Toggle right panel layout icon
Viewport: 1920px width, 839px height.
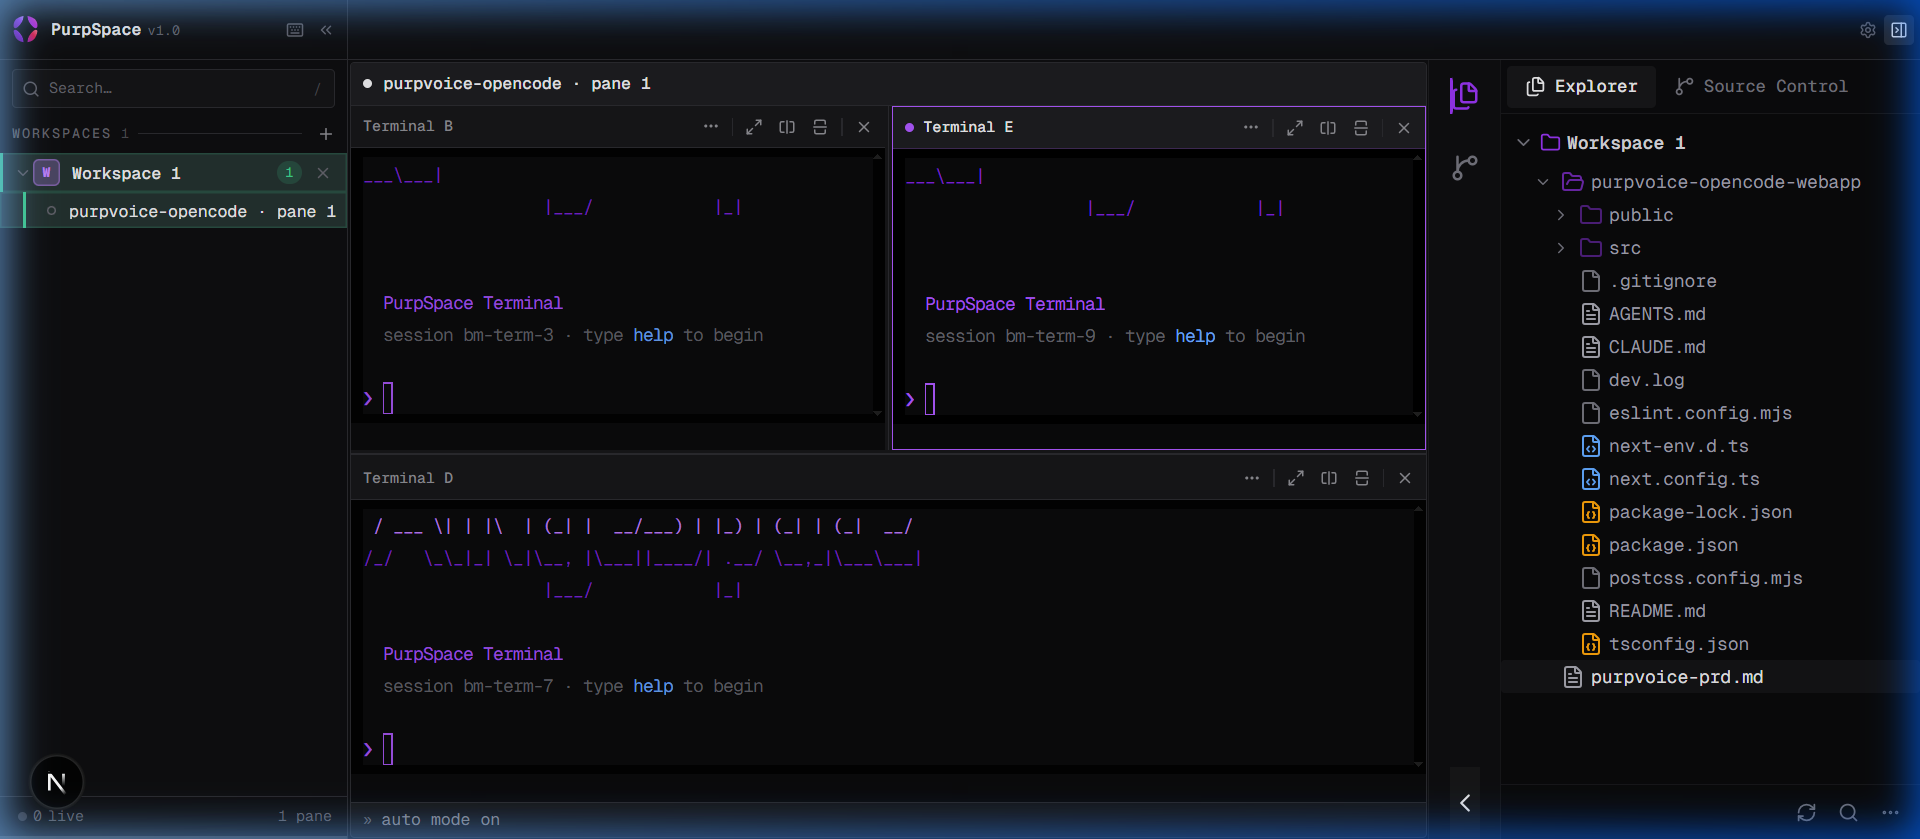1898,30
